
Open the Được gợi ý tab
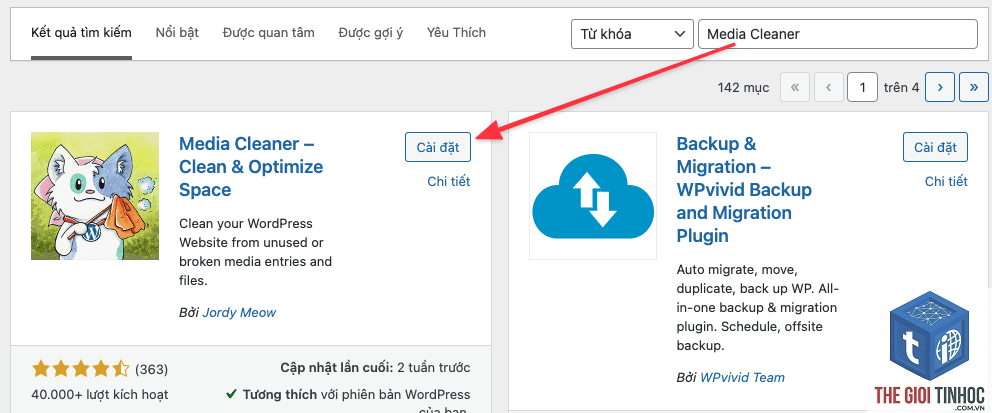[x=370, y=33]
